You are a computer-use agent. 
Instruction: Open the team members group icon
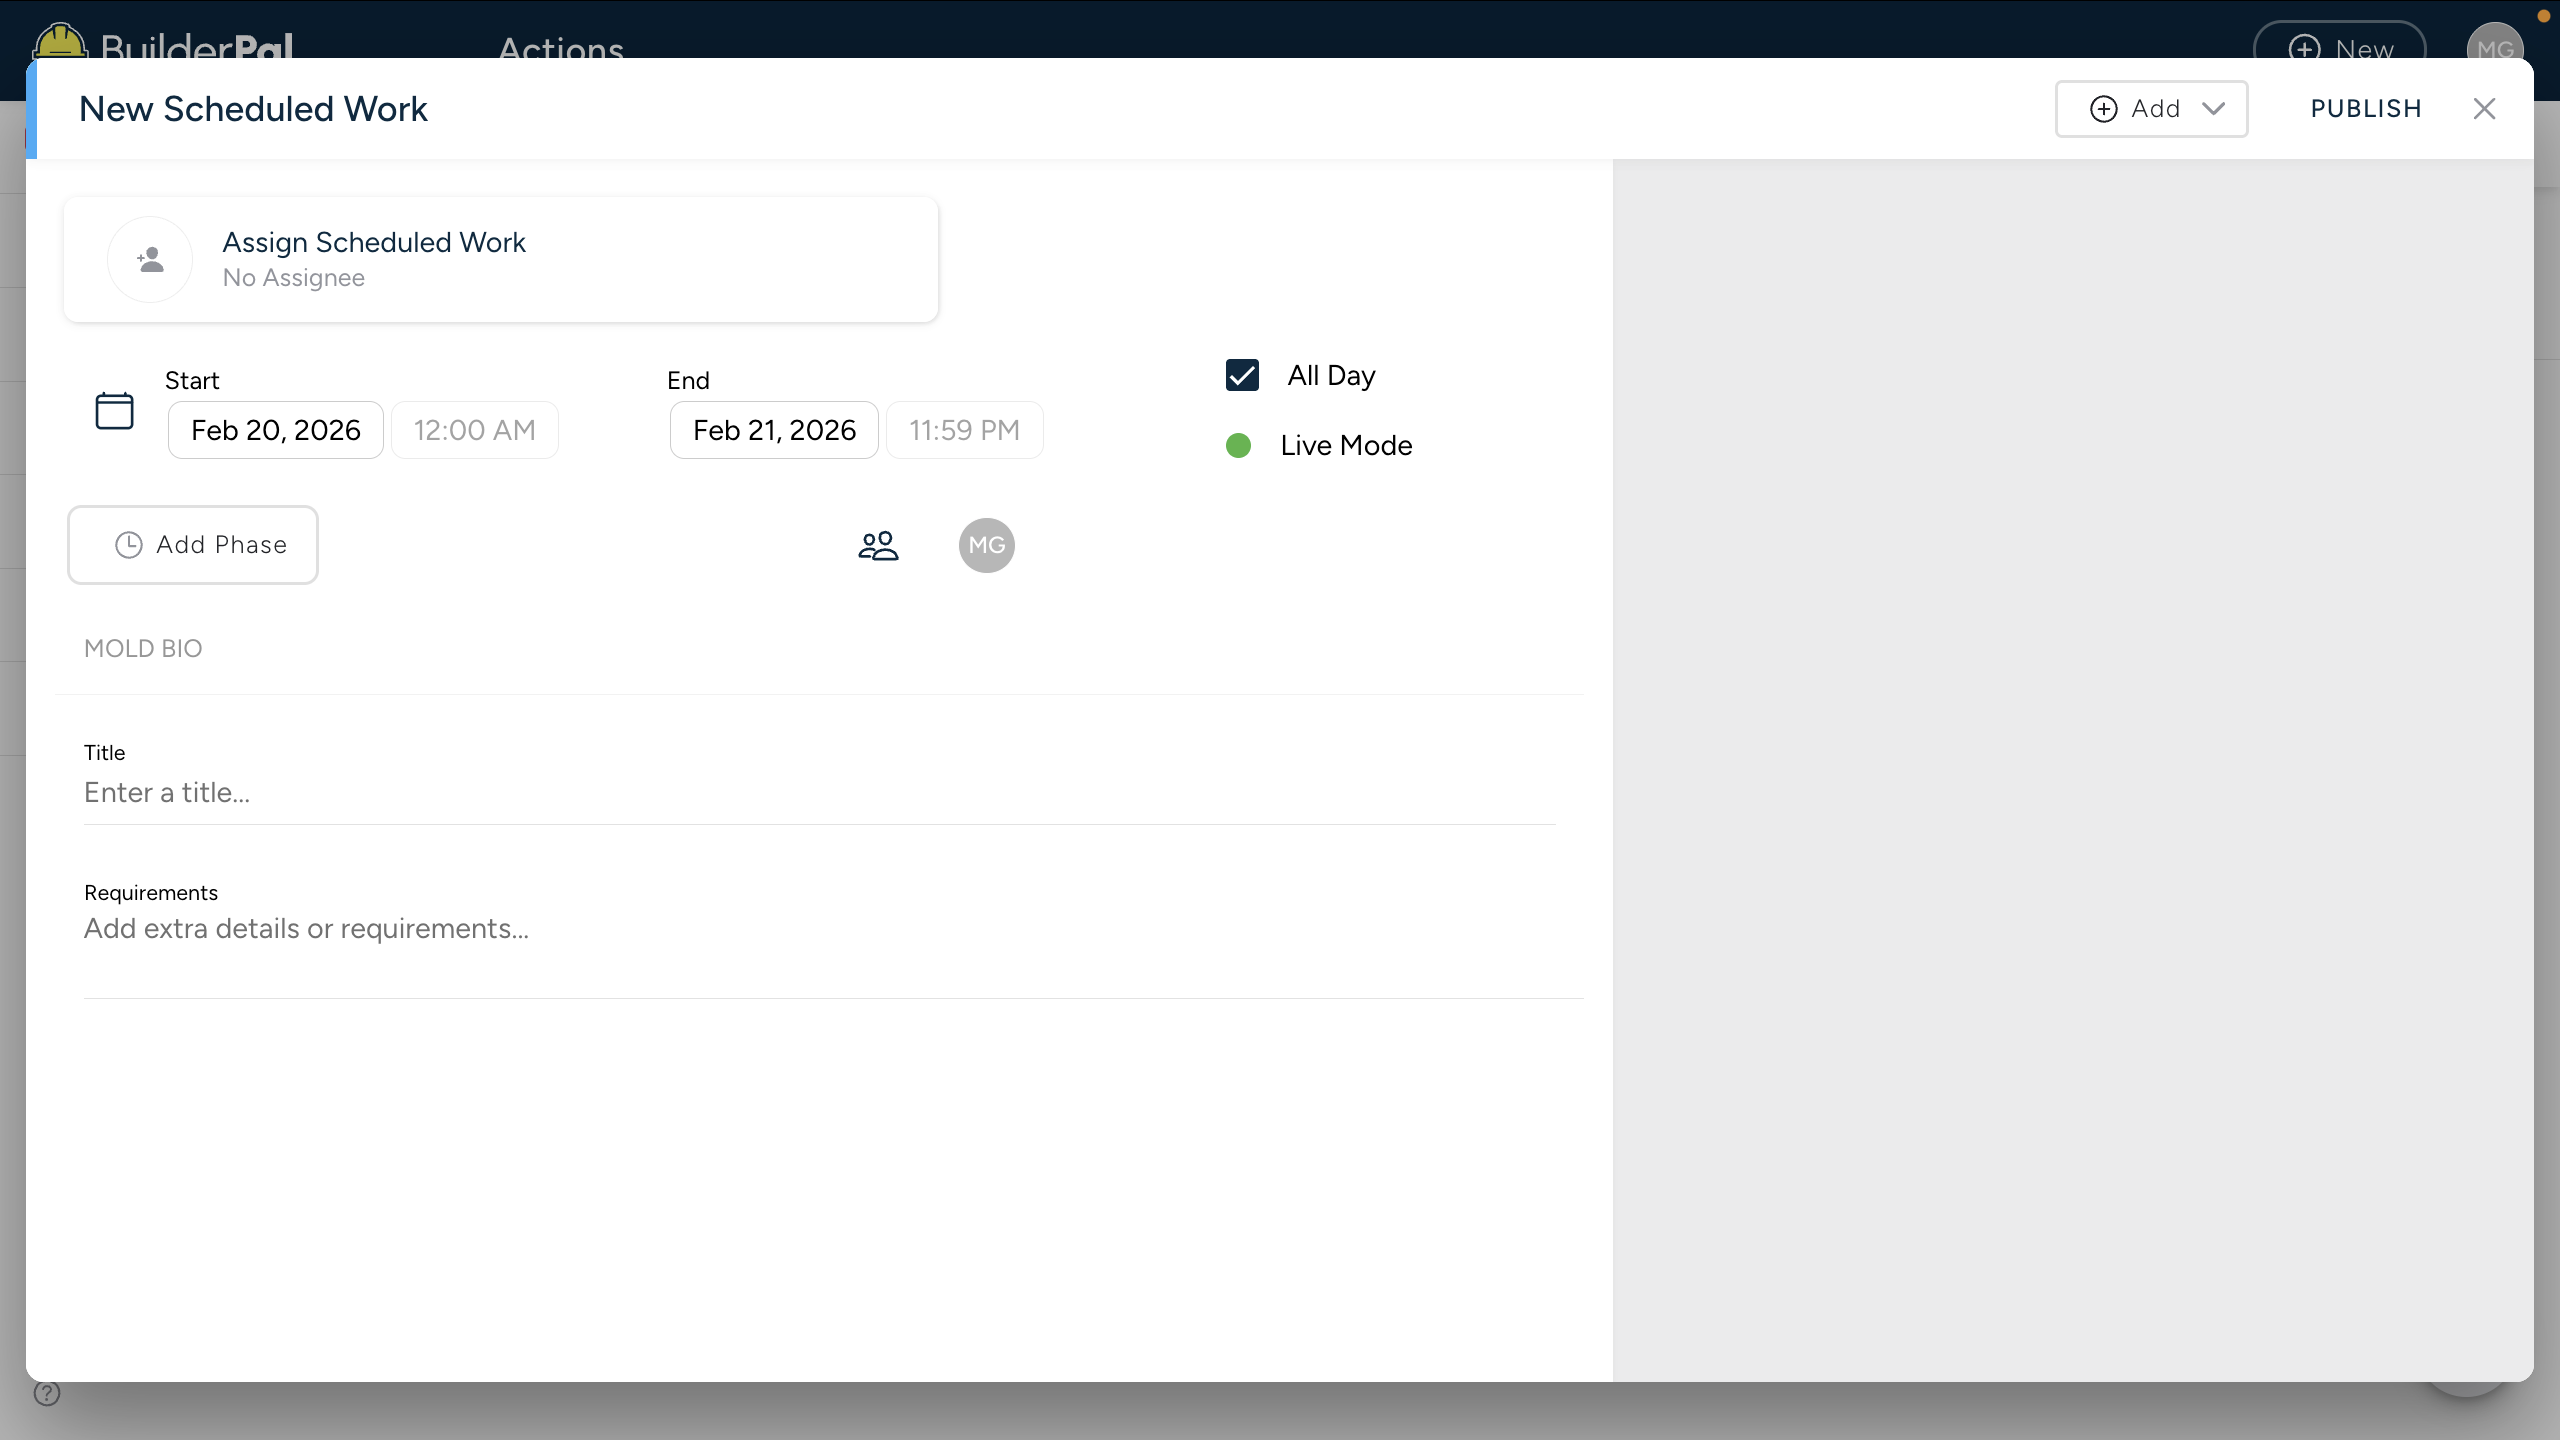[878, 545]
